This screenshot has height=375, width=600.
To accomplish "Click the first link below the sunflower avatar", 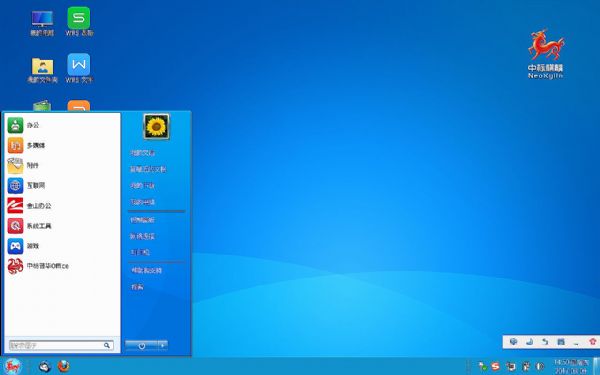I will pos(142,153).
